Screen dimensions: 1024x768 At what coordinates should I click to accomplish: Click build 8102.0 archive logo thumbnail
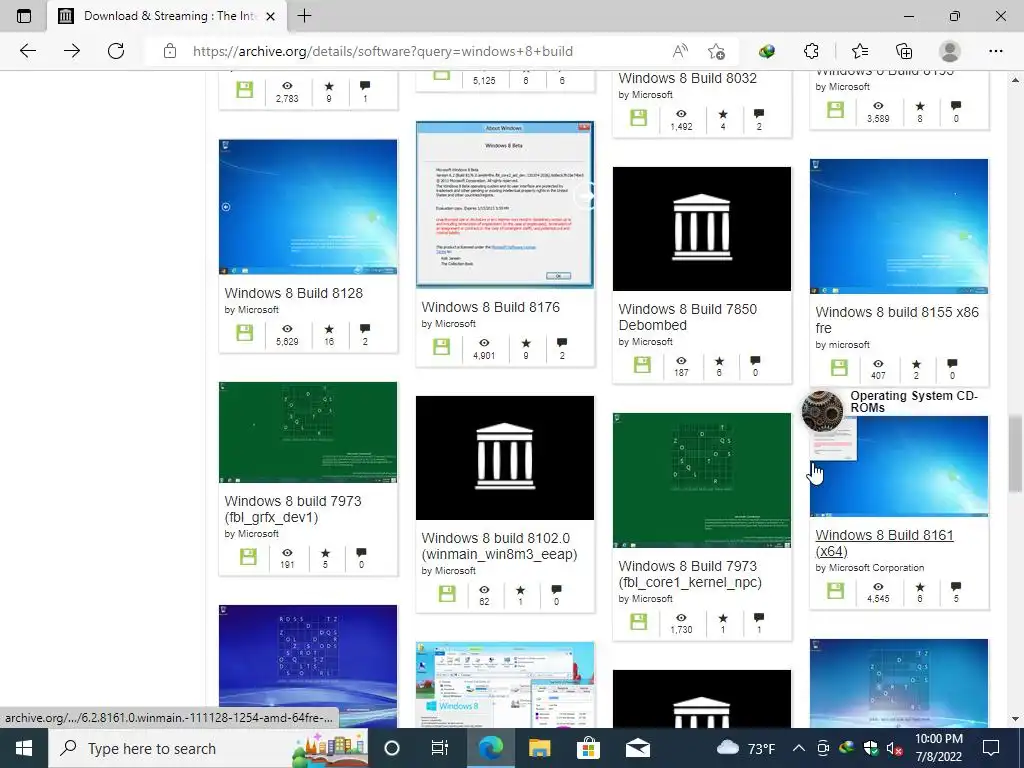(x=505, y=458)
